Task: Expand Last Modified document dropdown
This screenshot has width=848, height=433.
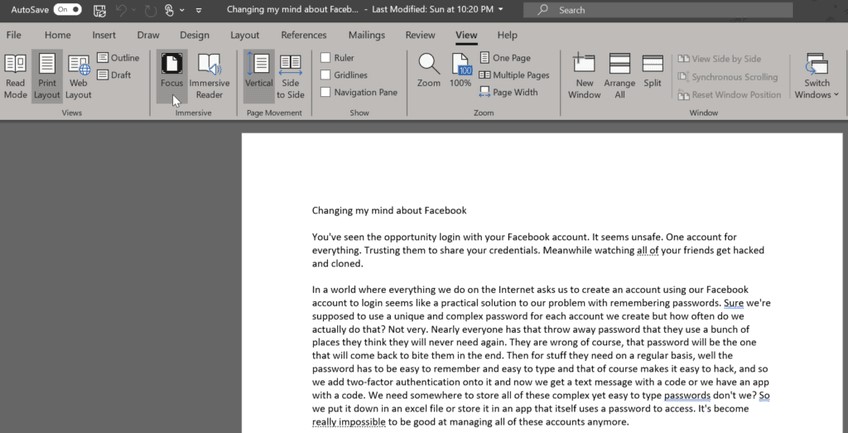Action: click(500, 9)
